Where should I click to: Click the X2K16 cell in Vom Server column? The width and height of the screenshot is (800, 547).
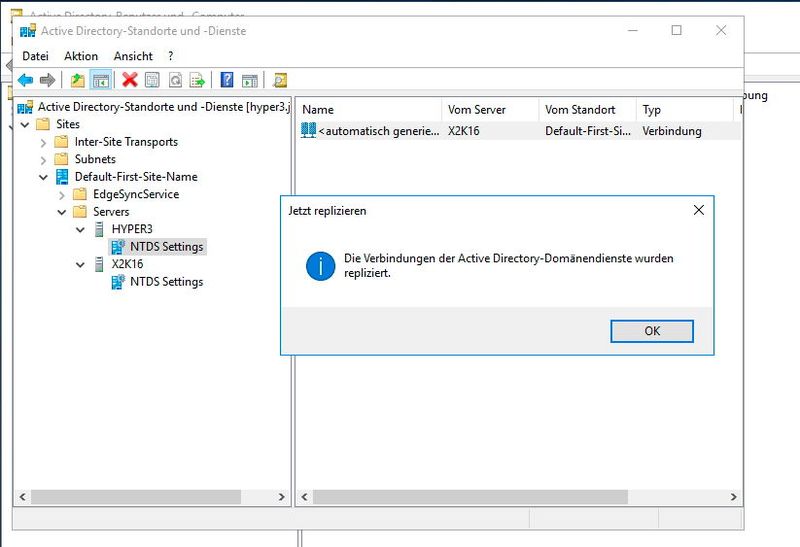click(x=464, y=131)
